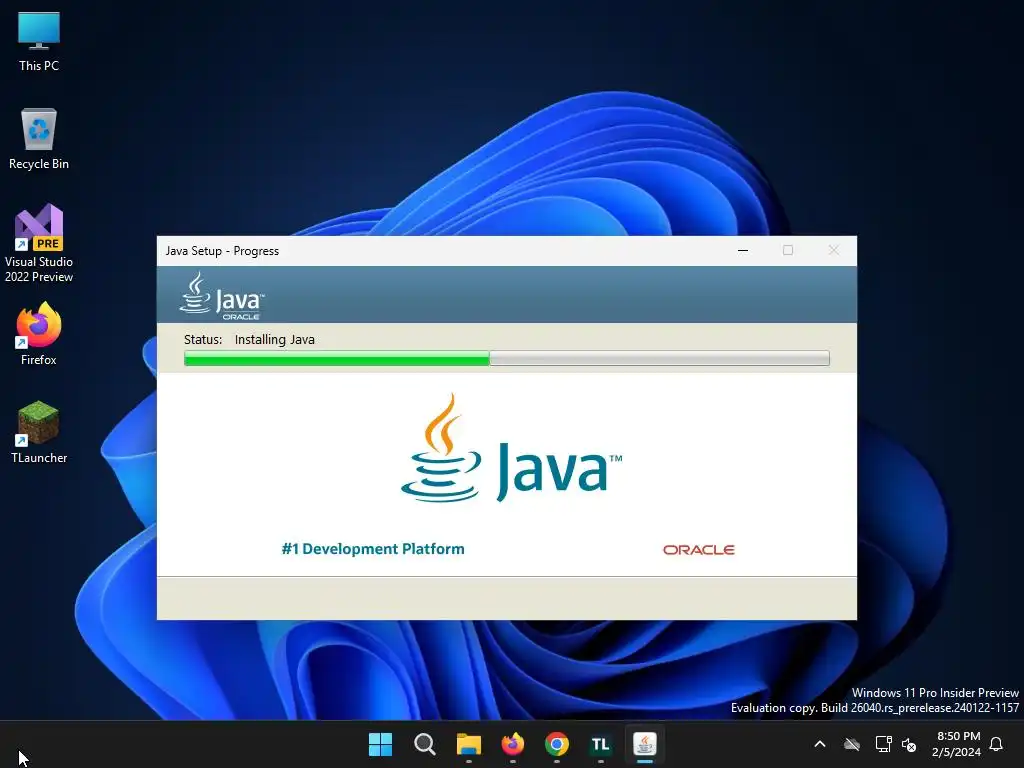Click the large Java logo
Viewport: 1024px width, 768px height.
coord(511,448)
